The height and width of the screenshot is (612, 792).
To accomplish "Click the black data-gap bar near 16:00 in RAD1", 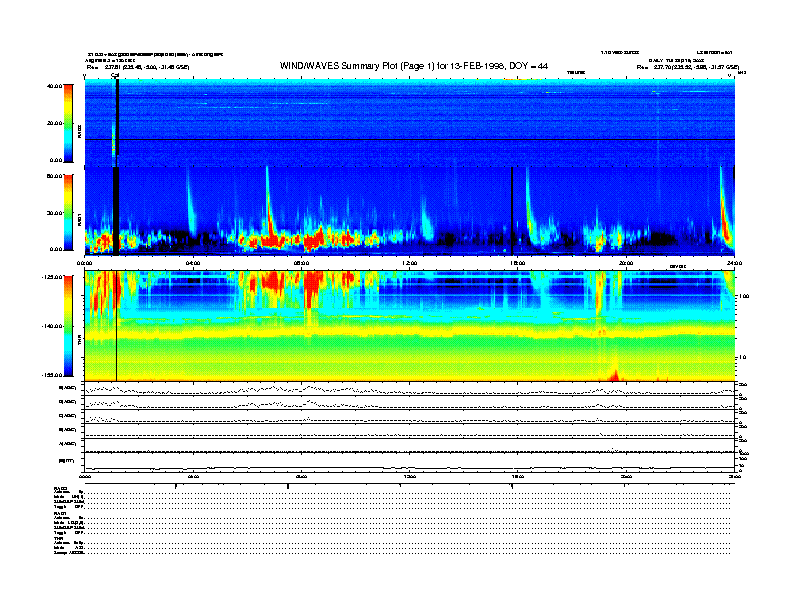I will click(x=512, y=211).
